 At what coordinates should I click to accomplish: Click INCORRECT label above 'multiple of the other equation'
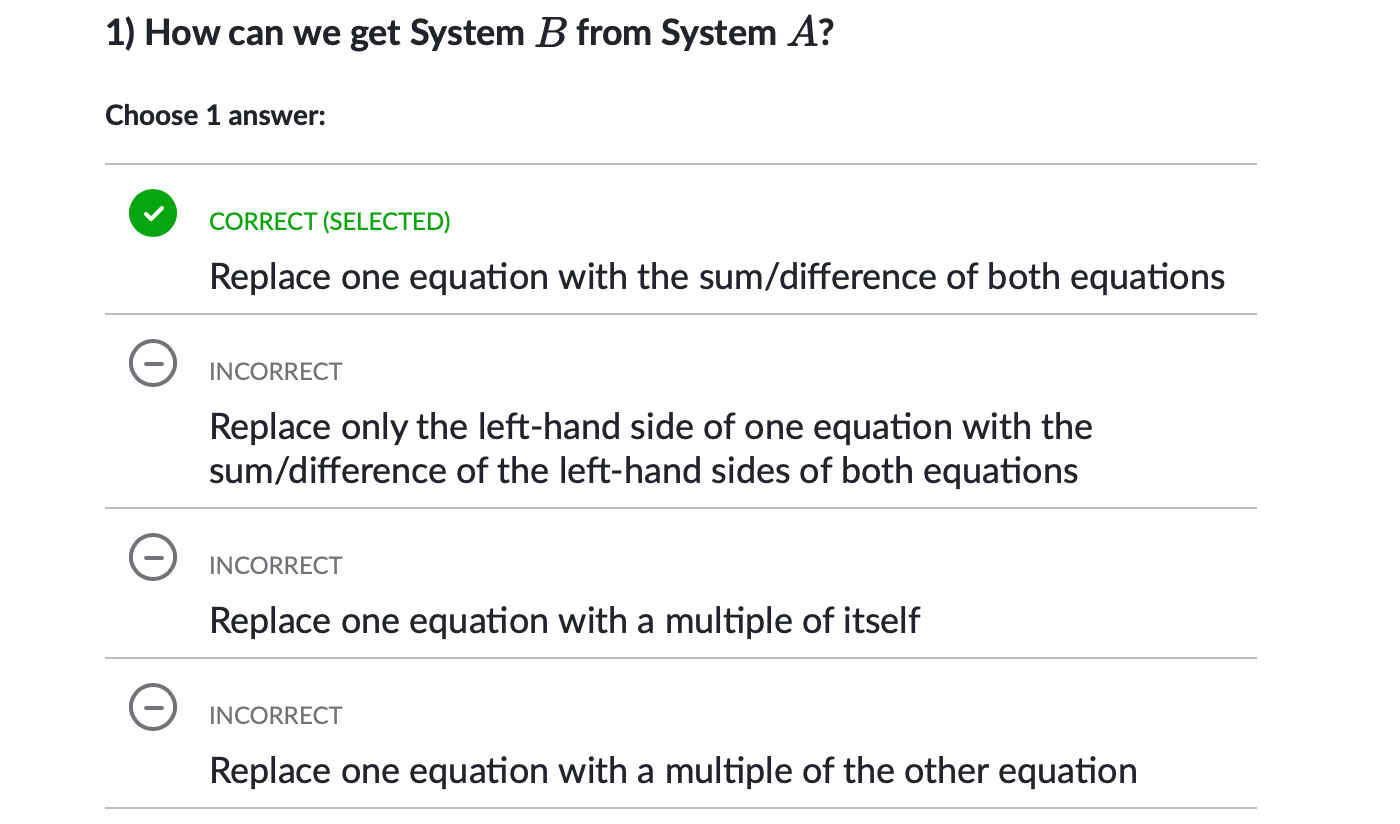(x=275, y=716)
